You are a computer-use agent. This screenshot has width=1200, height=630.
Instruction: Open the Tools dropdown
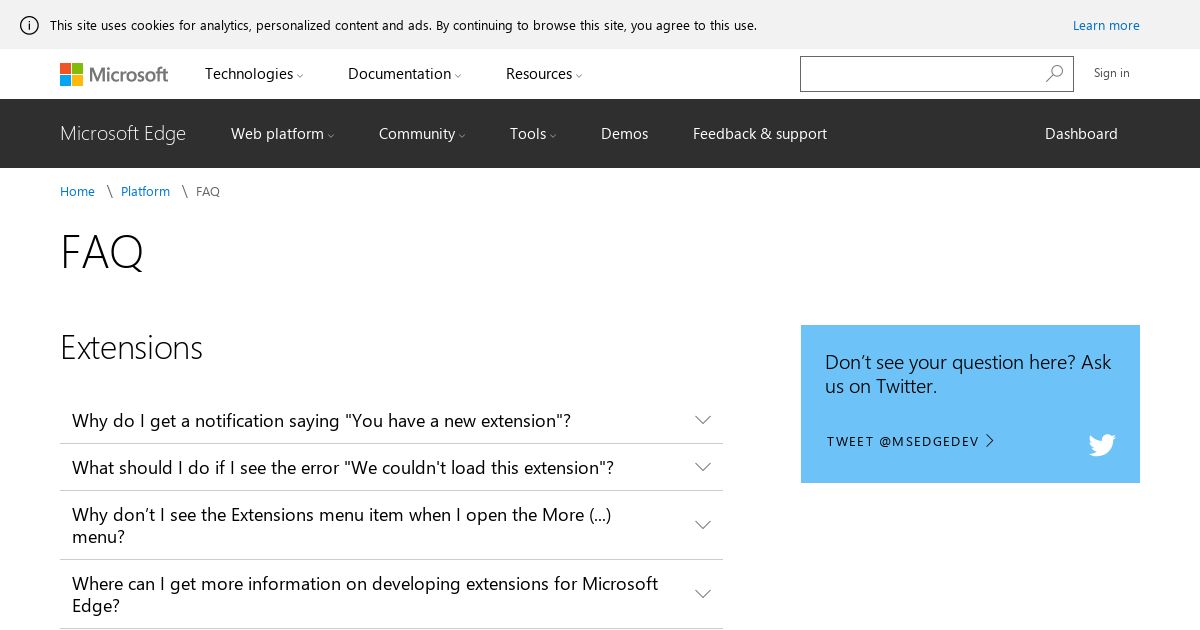533,134
